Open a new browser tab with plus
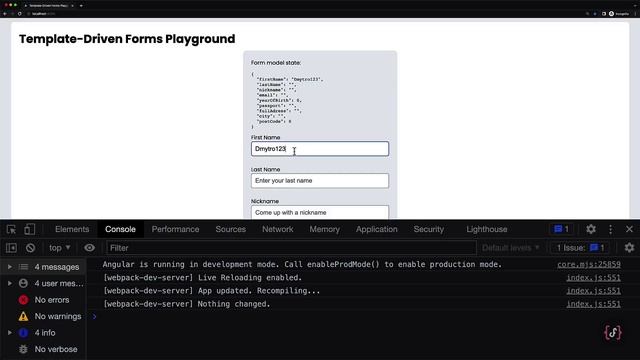The height and width of the screenshot is (360, 640). pos(81,5)
